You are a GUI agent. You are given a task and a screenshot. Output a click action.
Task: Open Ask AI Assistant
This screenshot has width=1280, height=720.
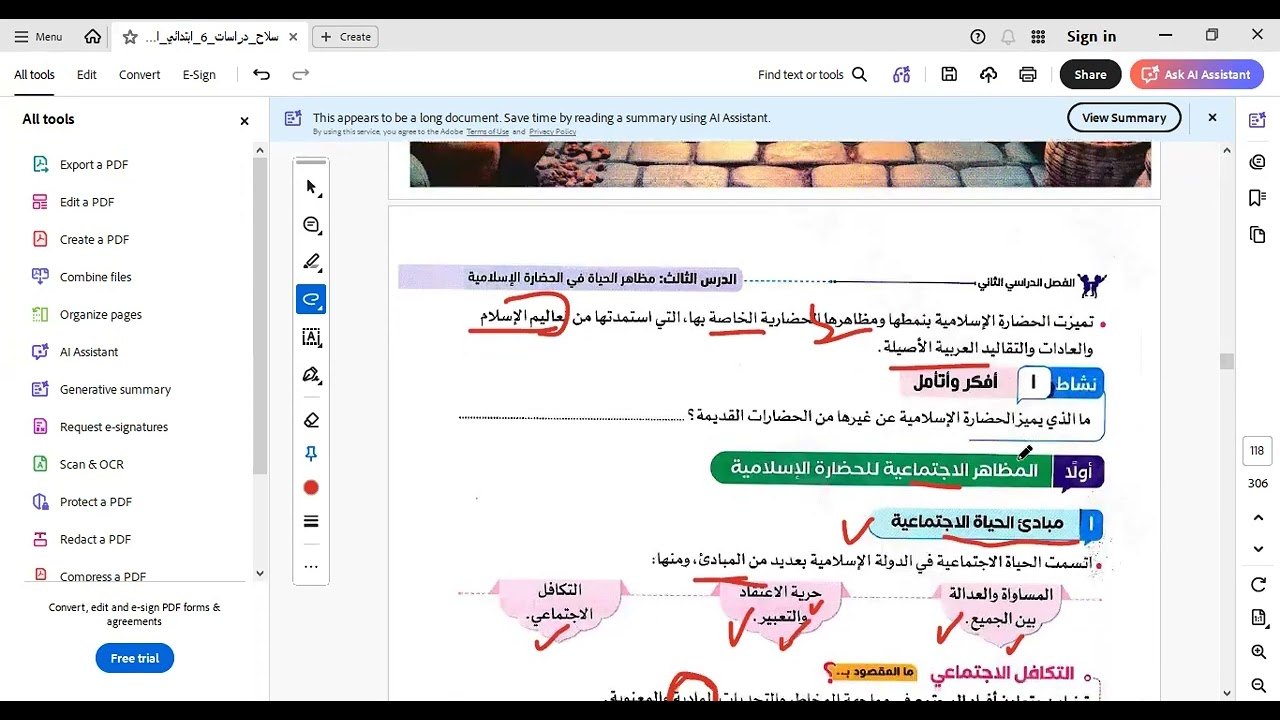coord(1196,75)
